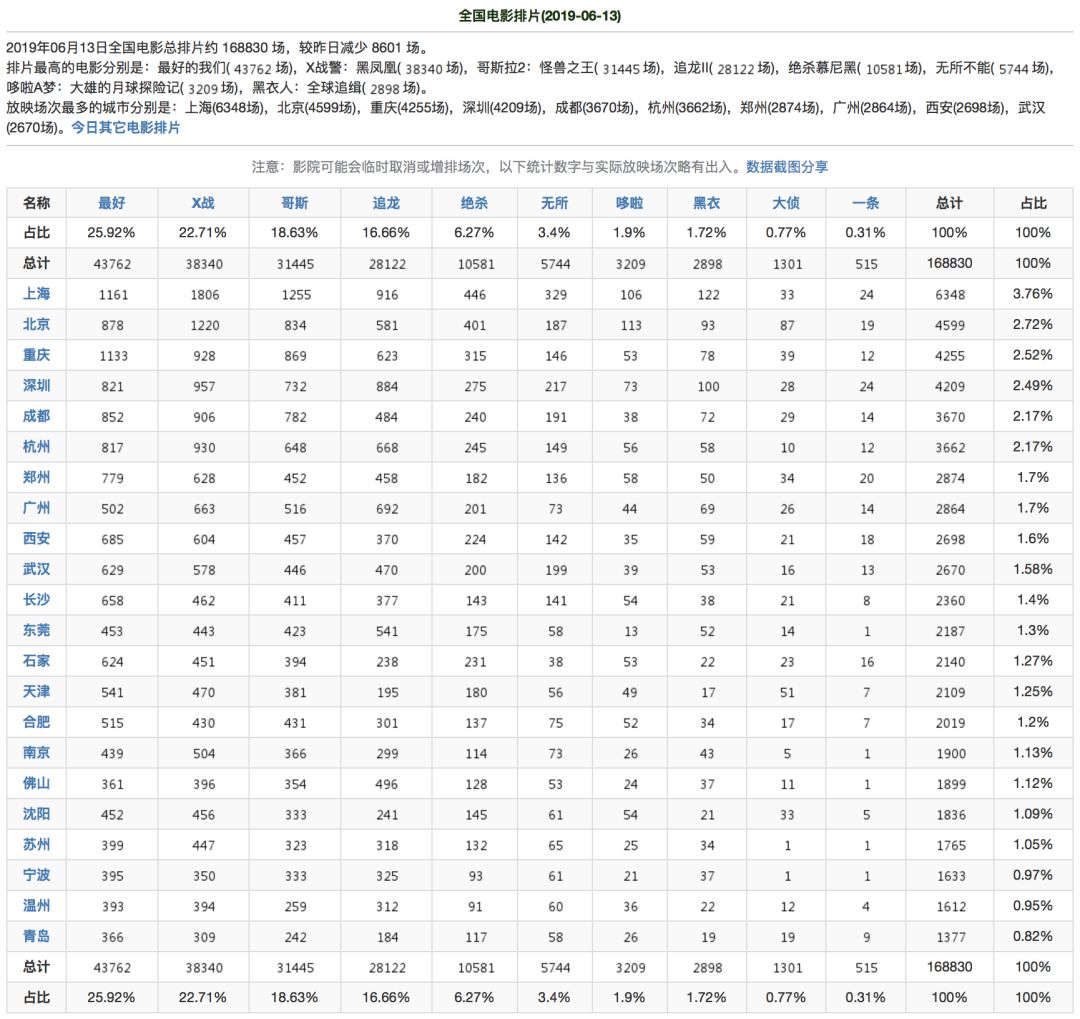
Task: Click the 22.71% cell in top 占比 row
Action: [202, 233]
